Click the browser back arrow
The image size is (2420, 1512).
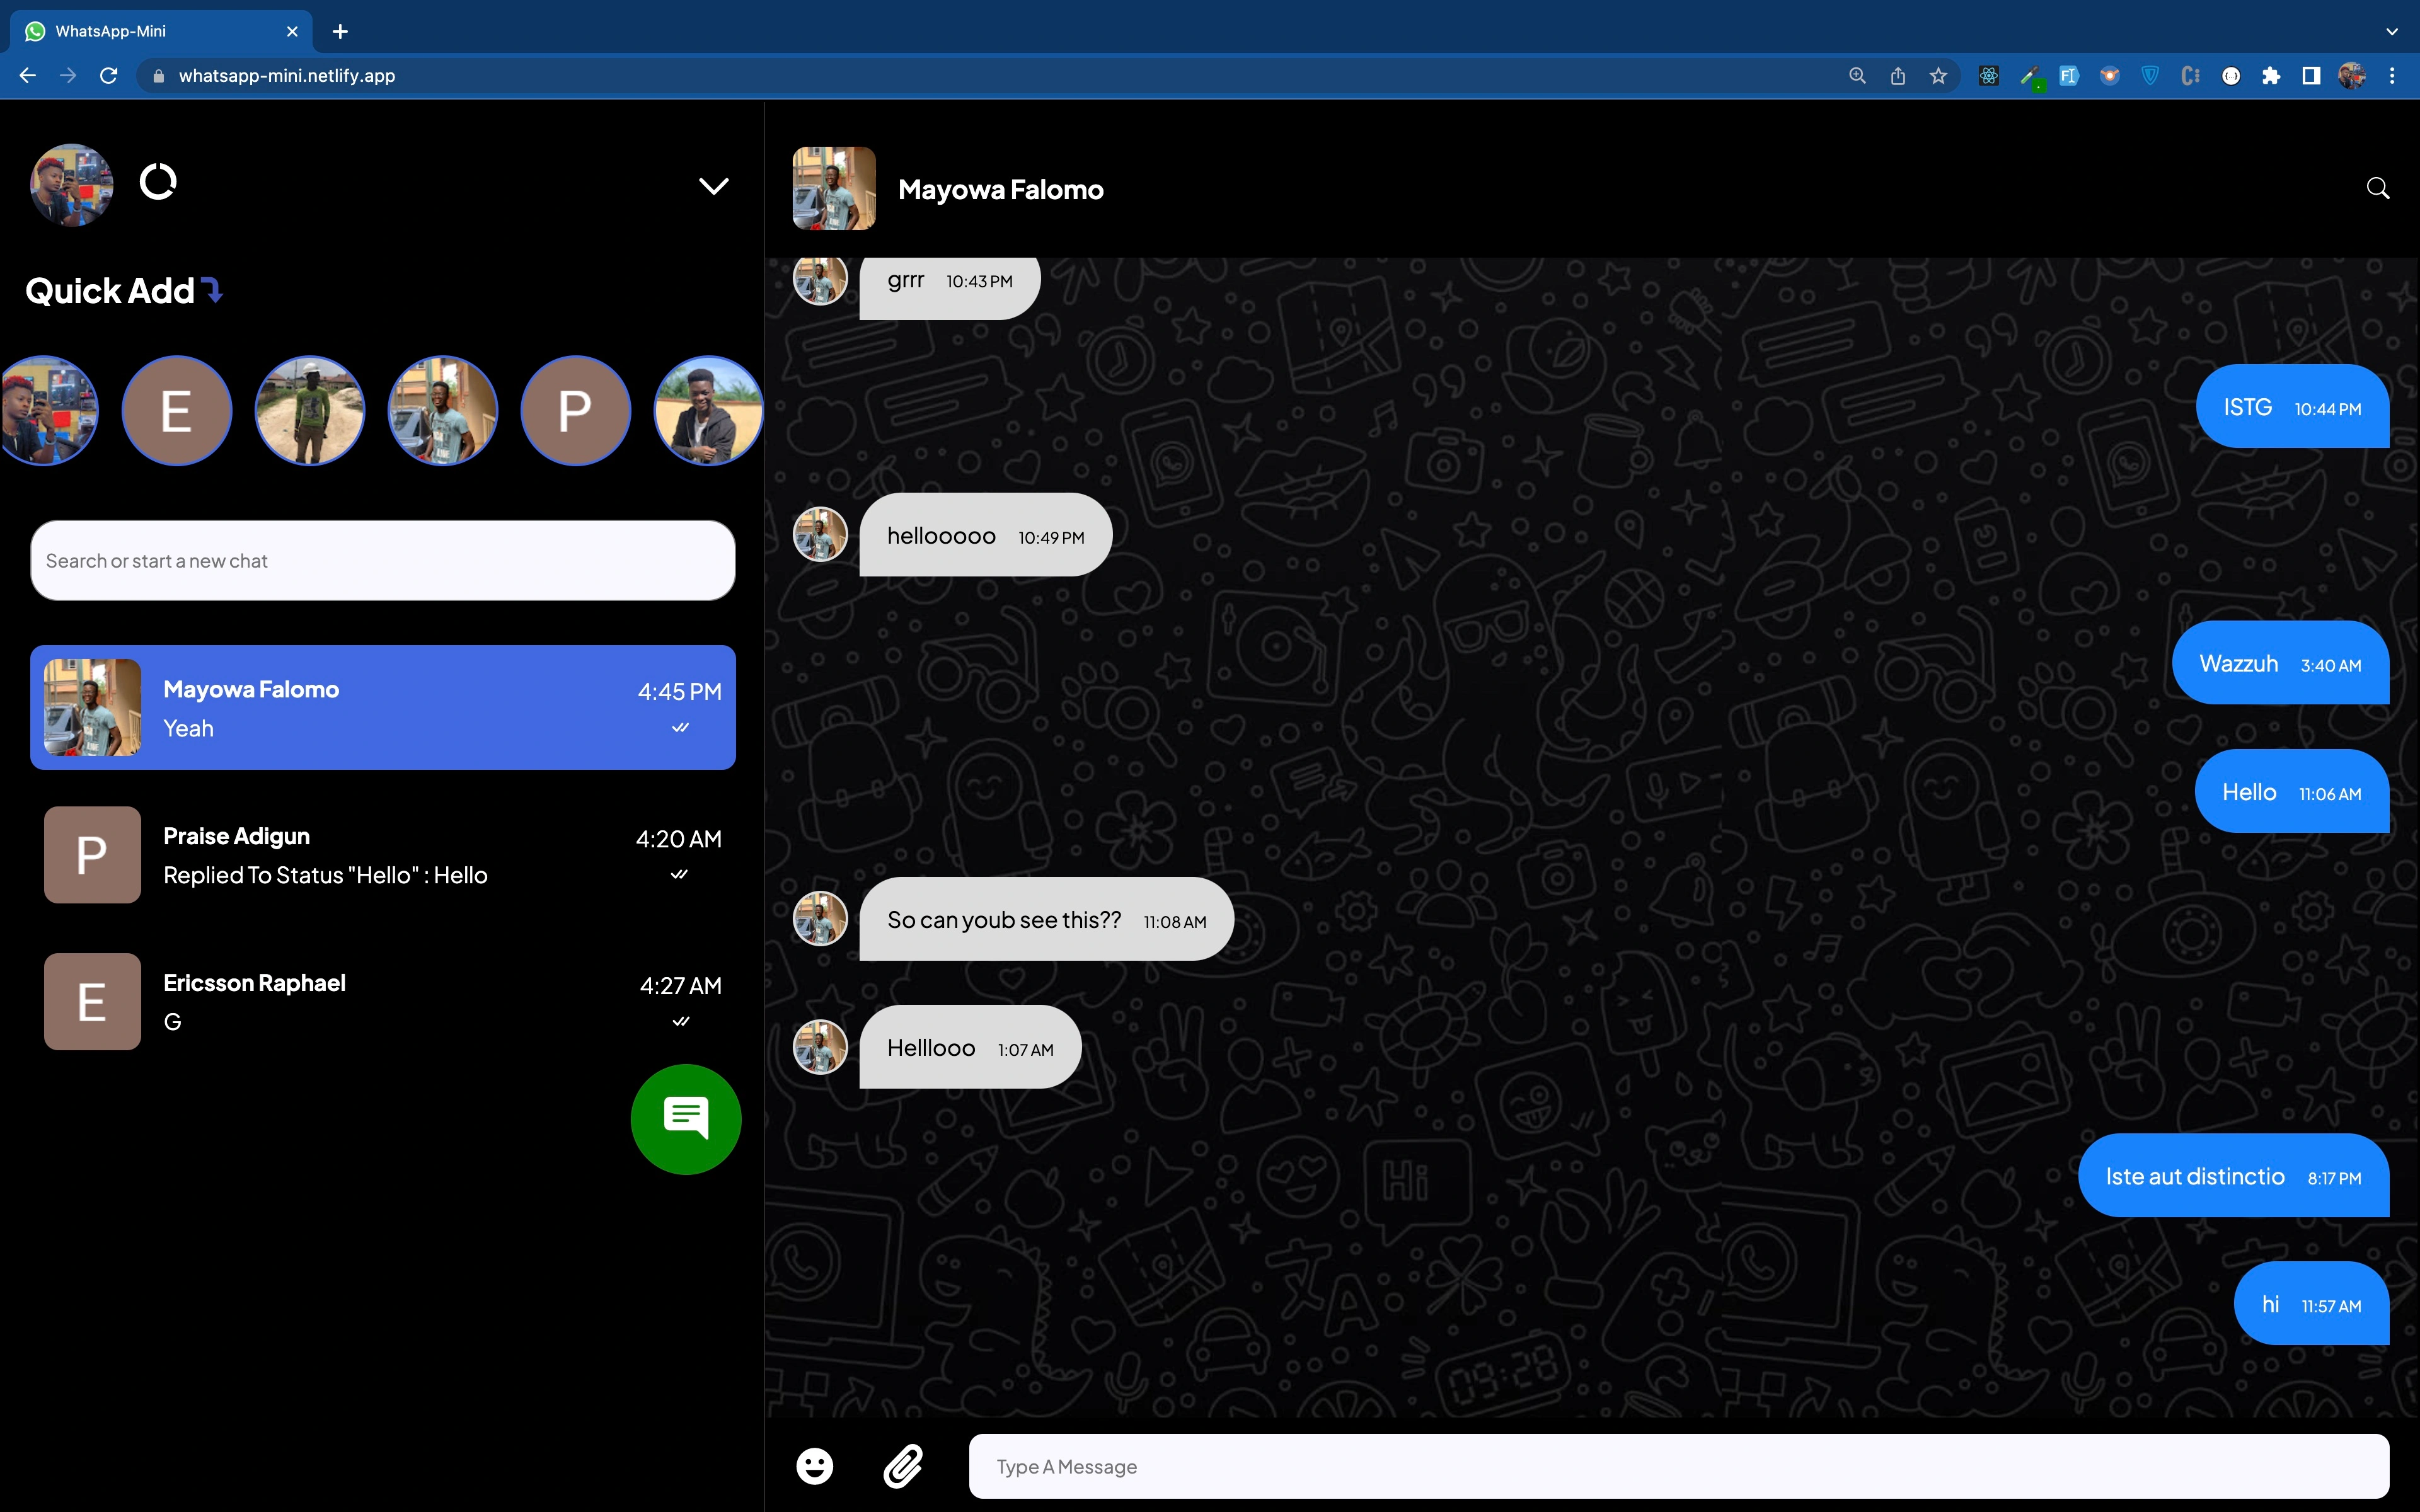click(x=28, y=76)
